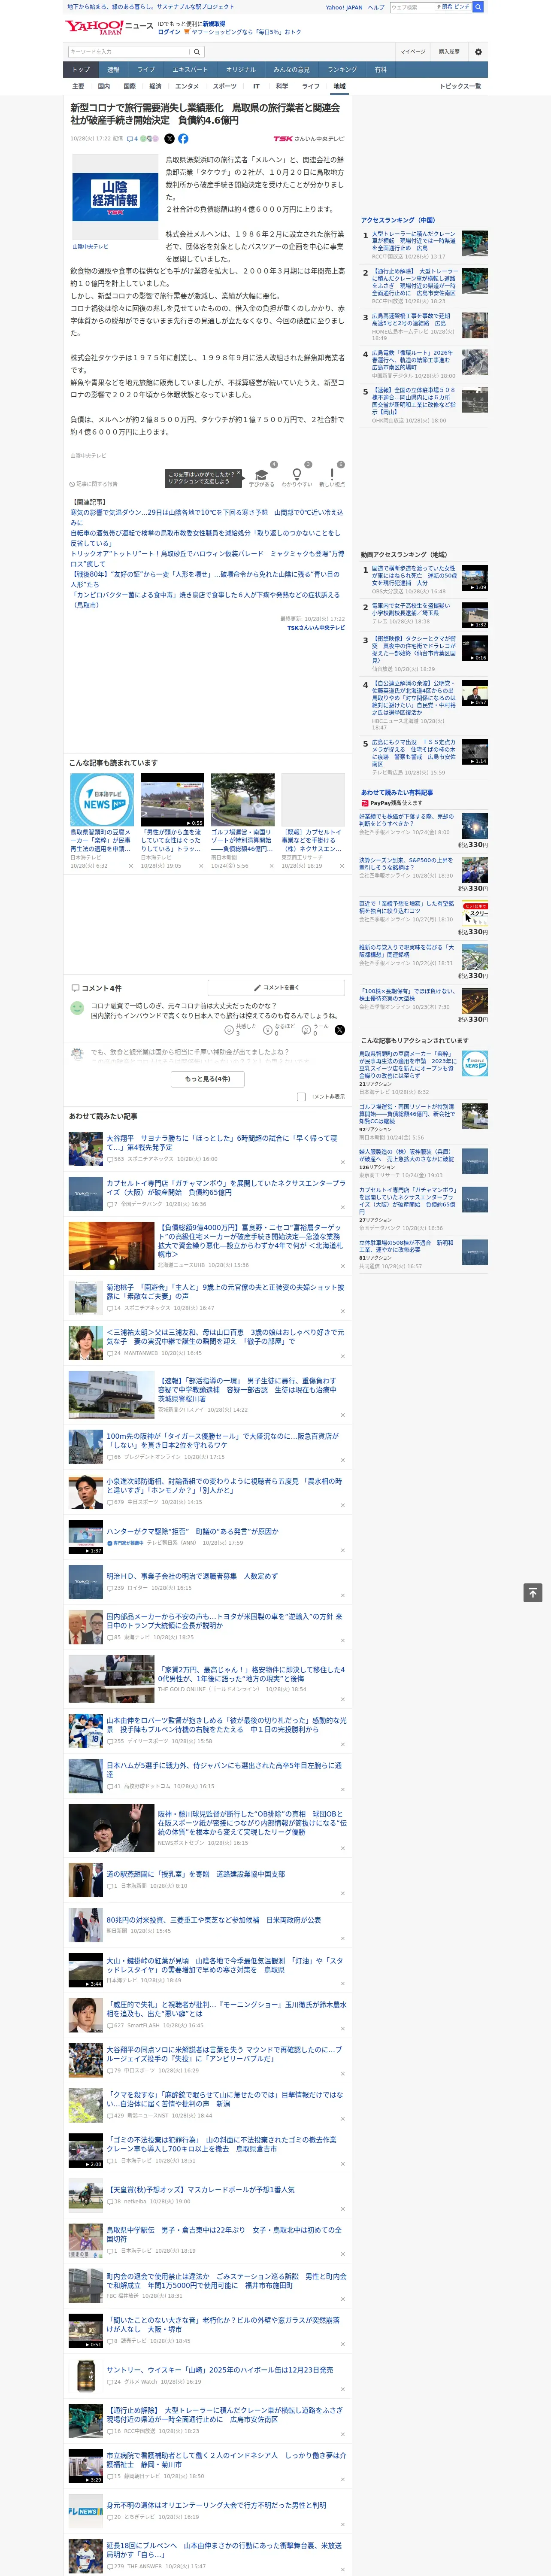Open トピックス一覧 link
This screenshot has width=551, height=2576.
pyautogui.click(x=460, y=86)
